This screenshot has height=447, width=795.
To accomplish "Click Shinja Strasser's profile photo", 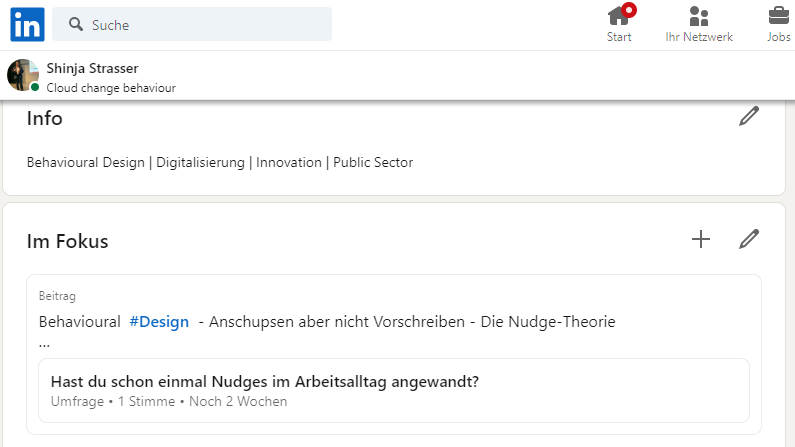I will coord(23,75).
